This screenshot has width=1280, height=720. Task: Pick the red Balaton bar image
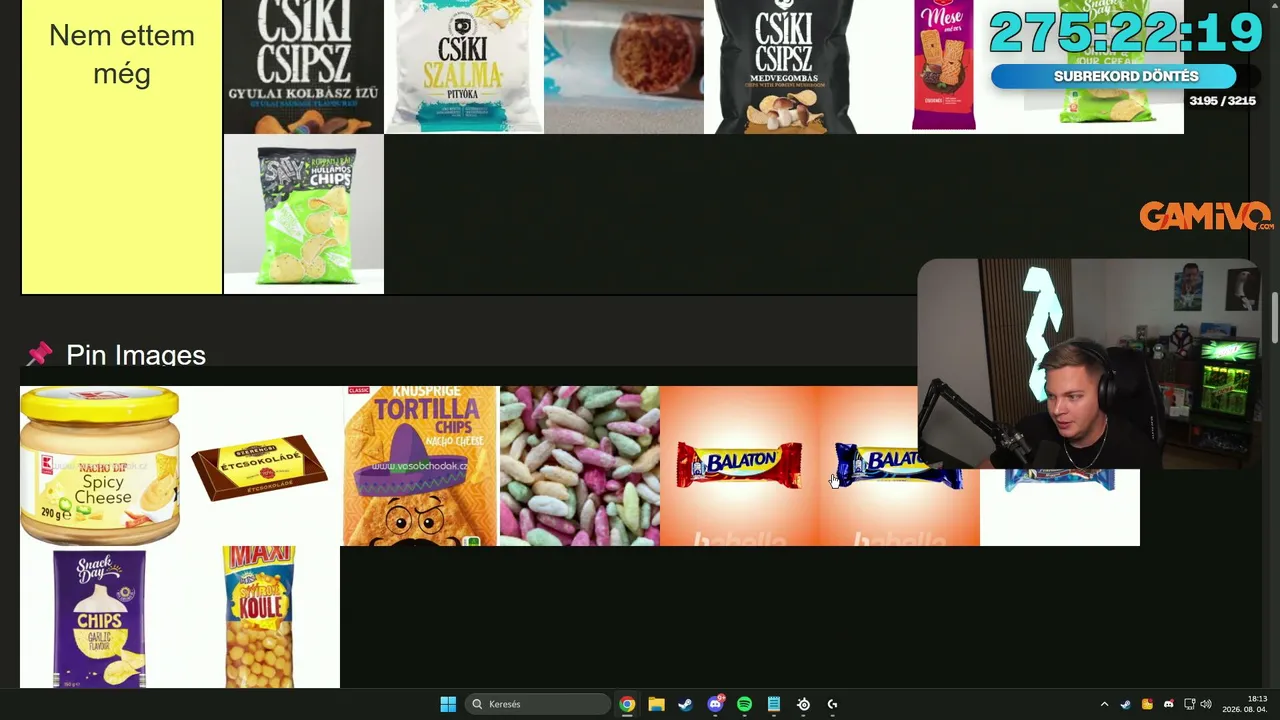coord(740,466)
